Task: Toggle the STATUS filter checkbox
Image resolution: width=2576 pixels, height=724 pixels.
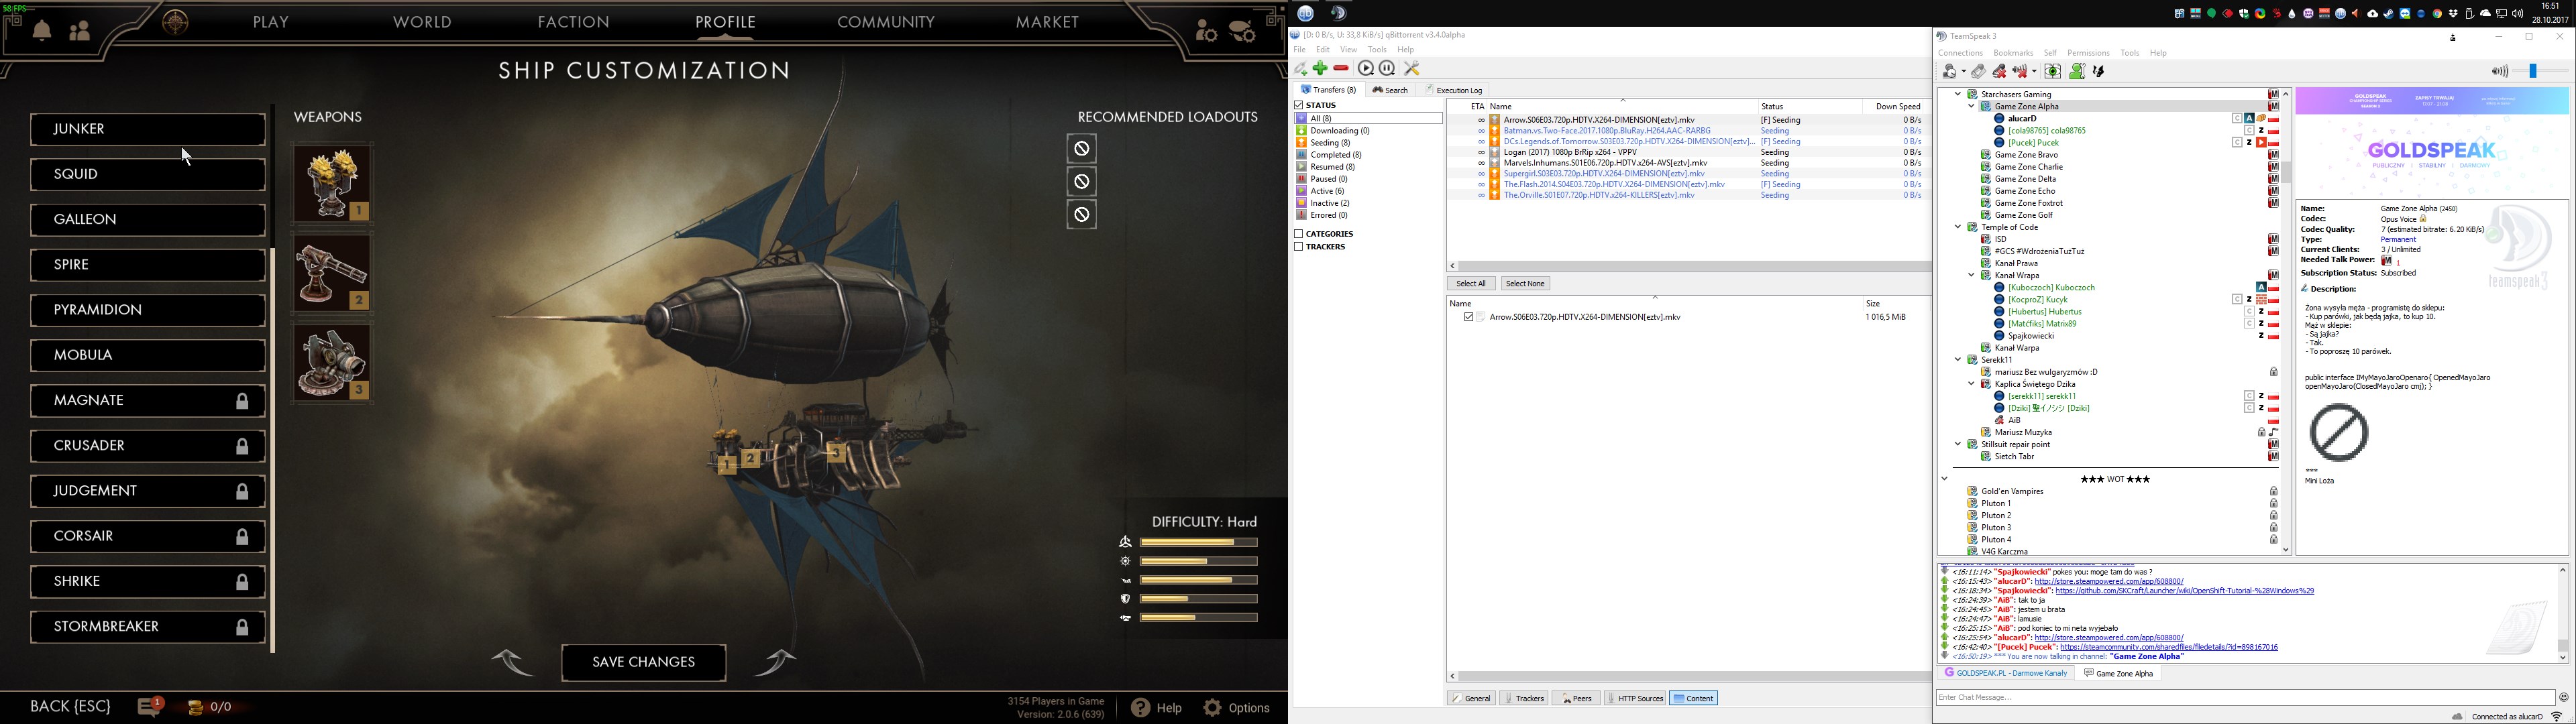Action: 1299,105
